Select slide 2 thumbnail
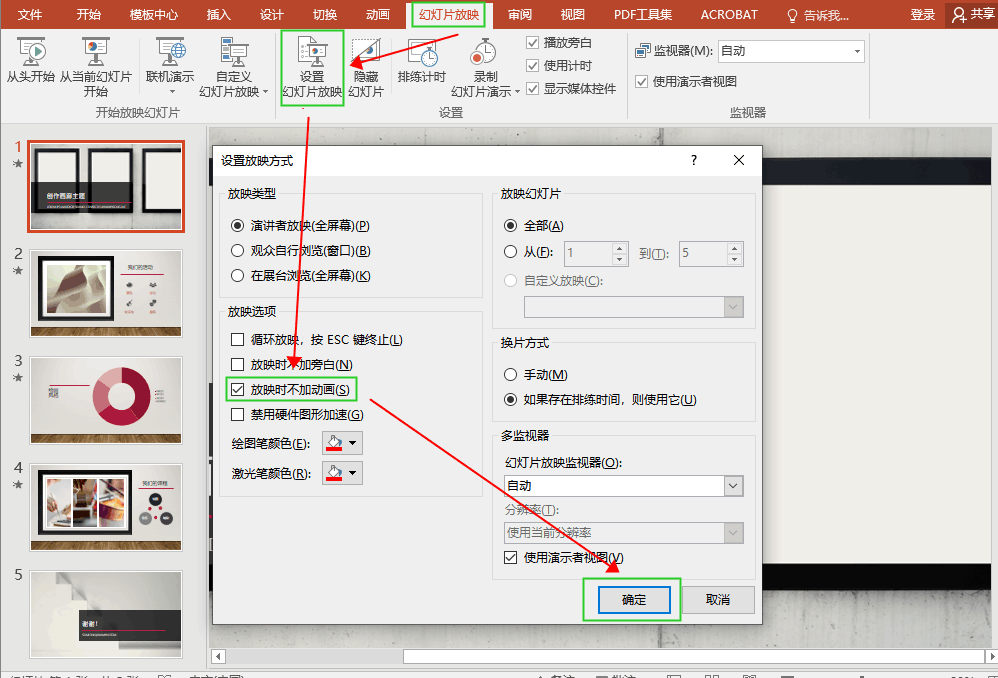The width and height of the screenshot is (998, 678). tap(106, 293)
